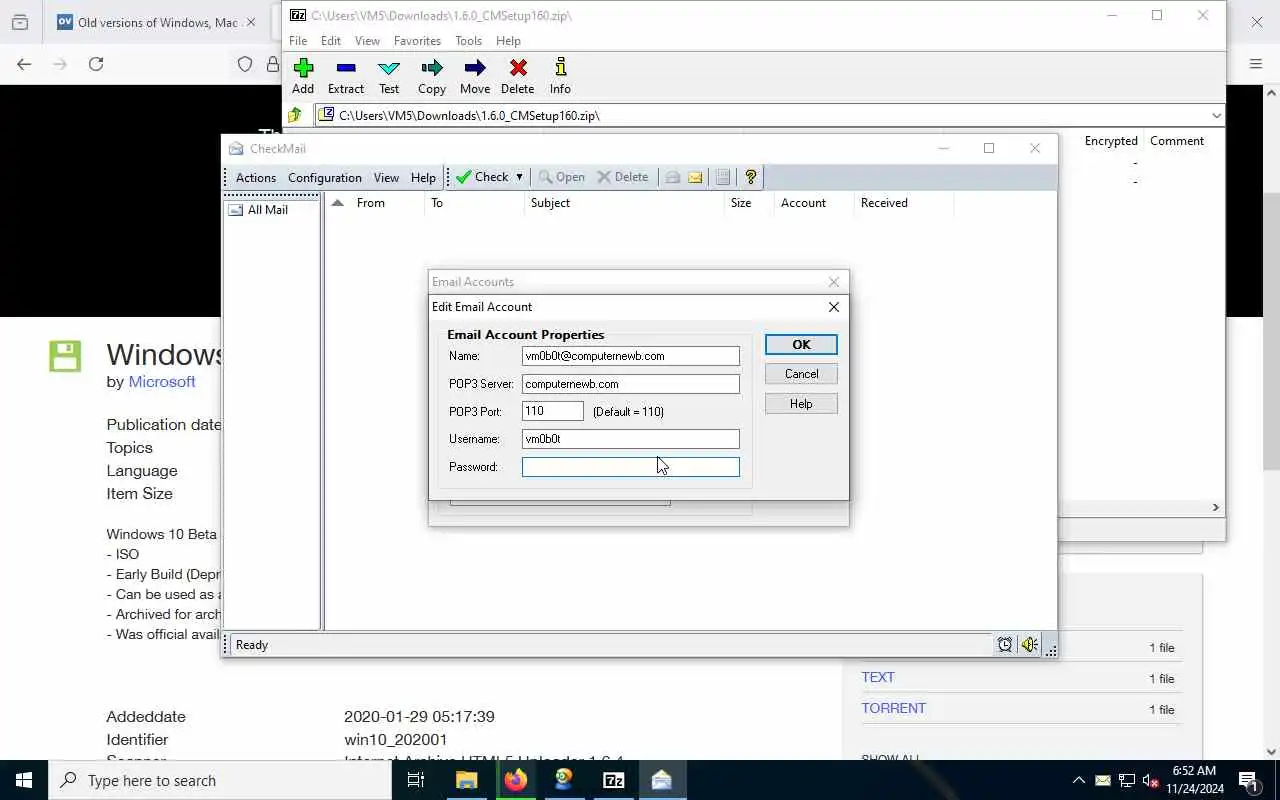The width and height of the screenshot is (1280, 800).
Task: Click the yellow envelope toolbar icon in CheckMail
Action: [695, 177]
